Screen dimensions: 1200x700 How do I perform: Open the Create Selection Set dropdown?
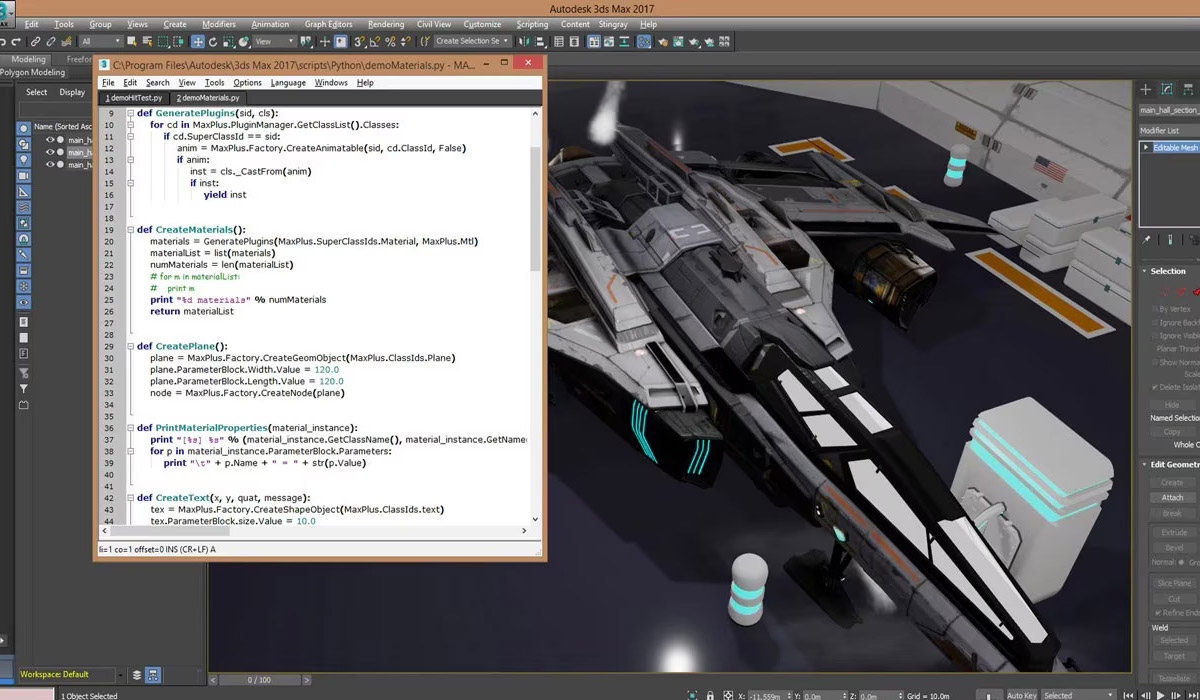472,41
